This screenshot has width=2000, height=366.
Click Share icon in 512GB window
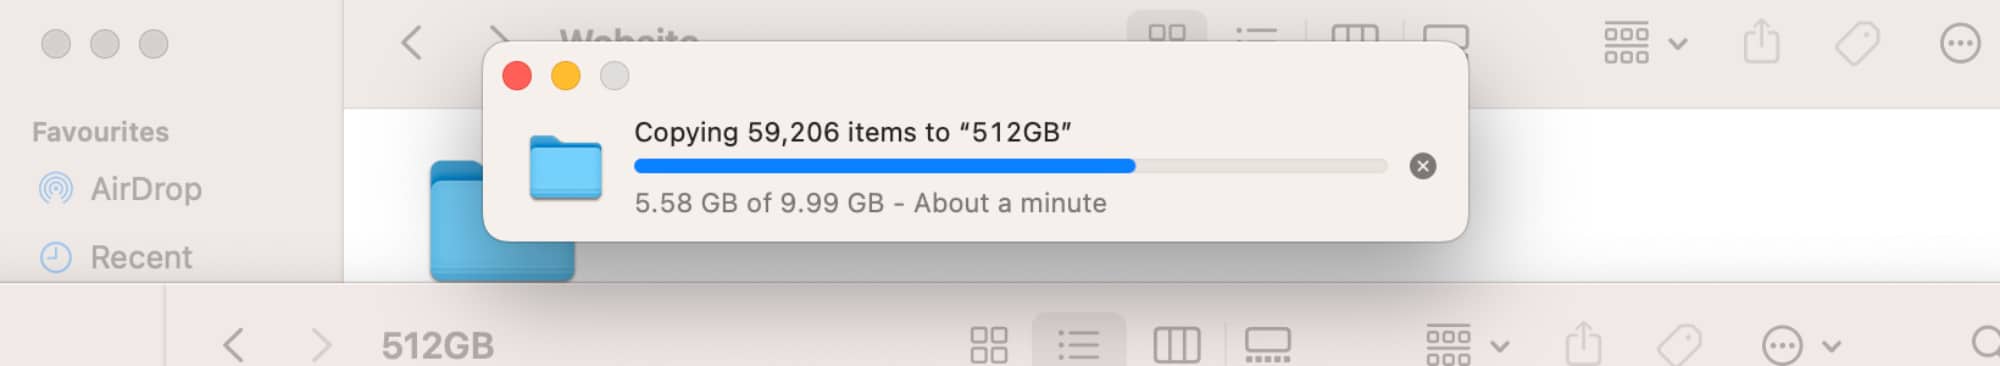click(1583, 345)
